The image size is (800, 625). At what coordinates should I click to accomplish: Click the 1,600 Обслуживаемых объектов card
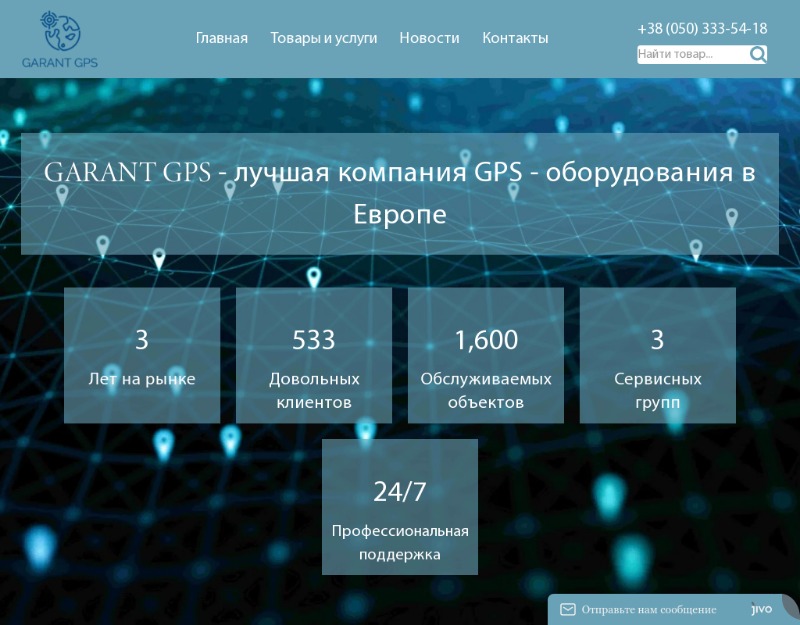pos(486,355)
